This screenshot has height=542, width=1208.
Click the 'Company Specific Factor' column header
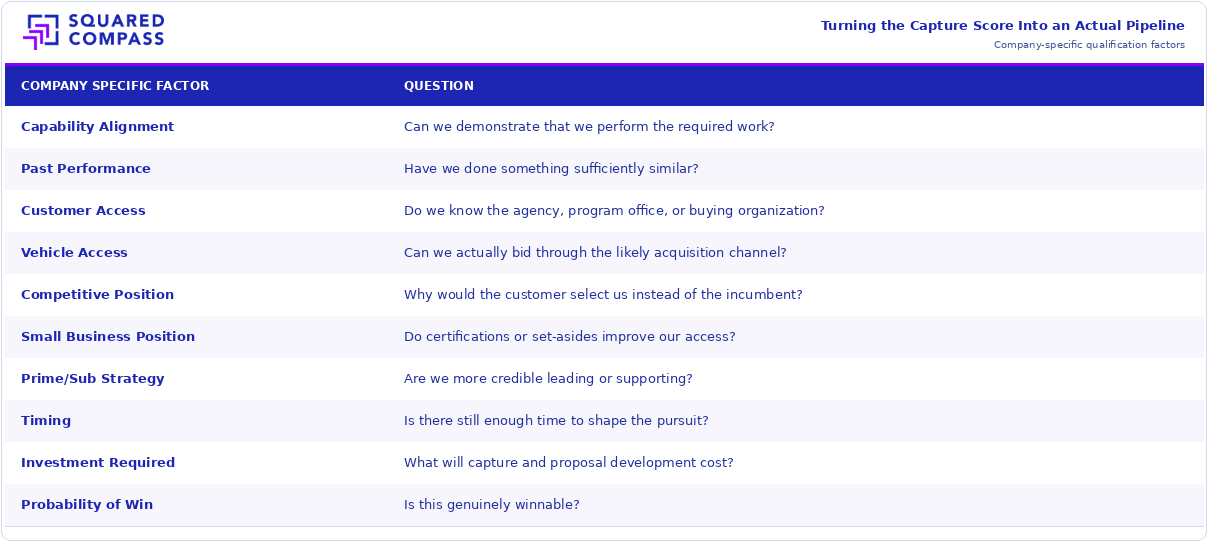coord(115,86)
